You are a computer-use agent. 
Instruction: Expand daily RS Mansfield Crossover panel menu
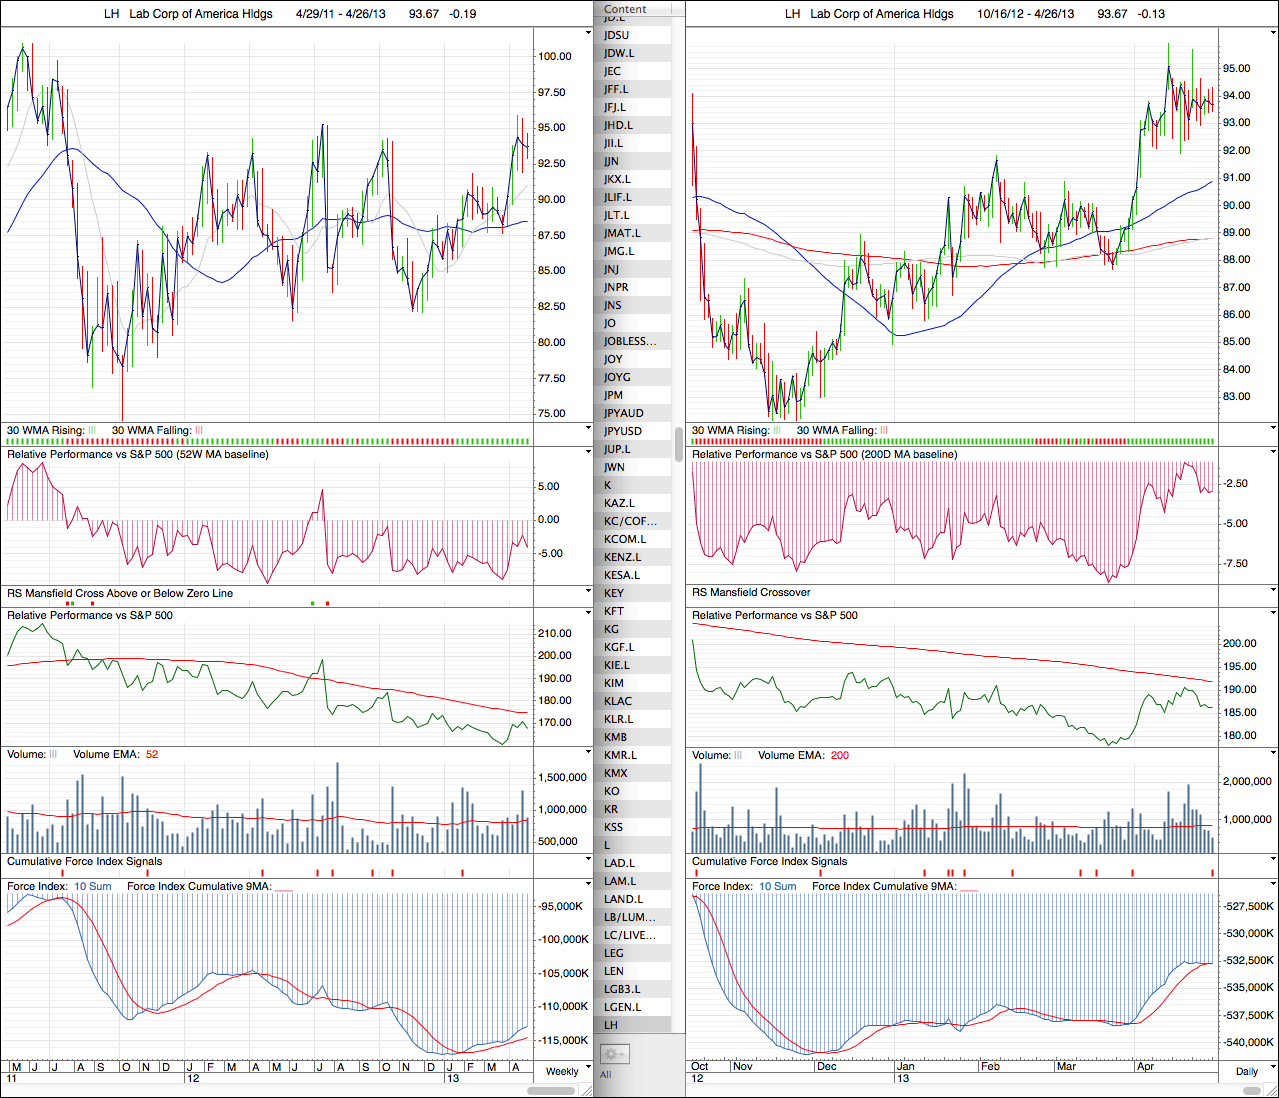click(x=1273, y=592)
